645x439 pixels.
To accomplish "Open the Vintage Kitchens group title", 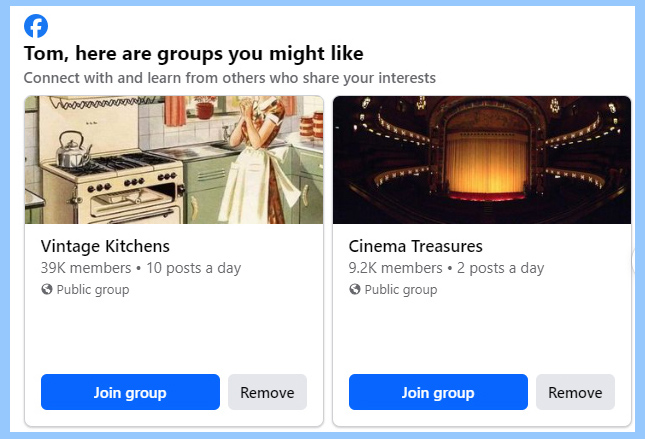I will [x=105, y=246].
